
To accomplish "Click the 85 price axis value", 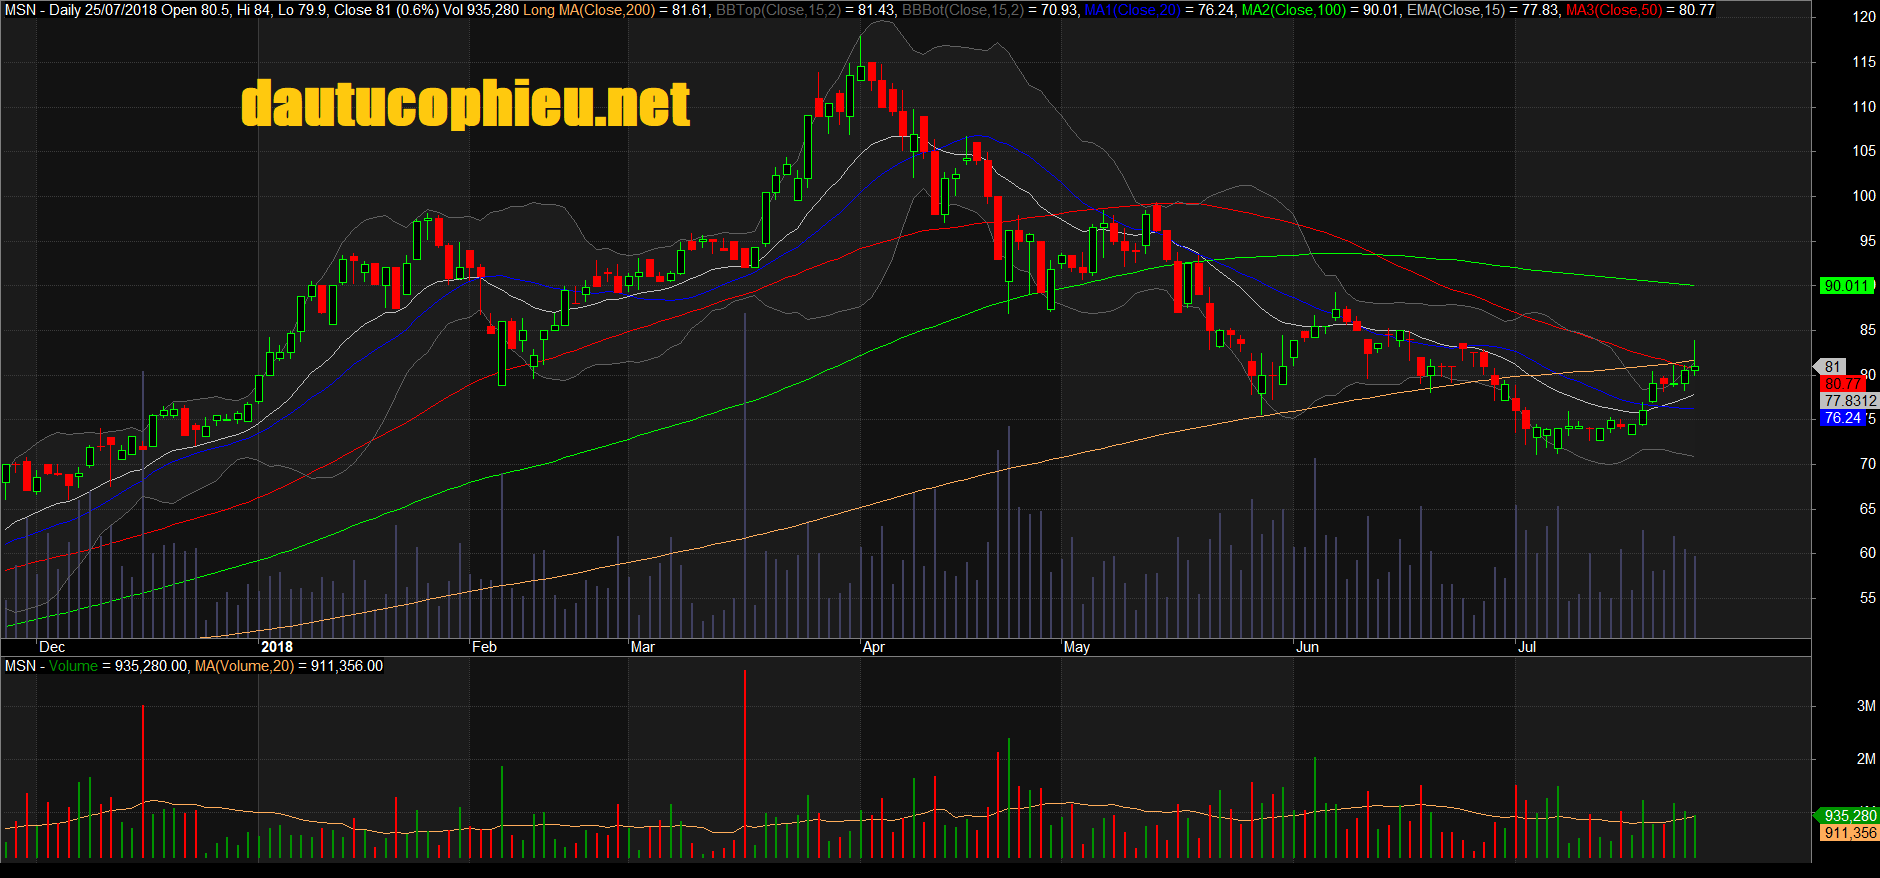I will click(1868, 330).
